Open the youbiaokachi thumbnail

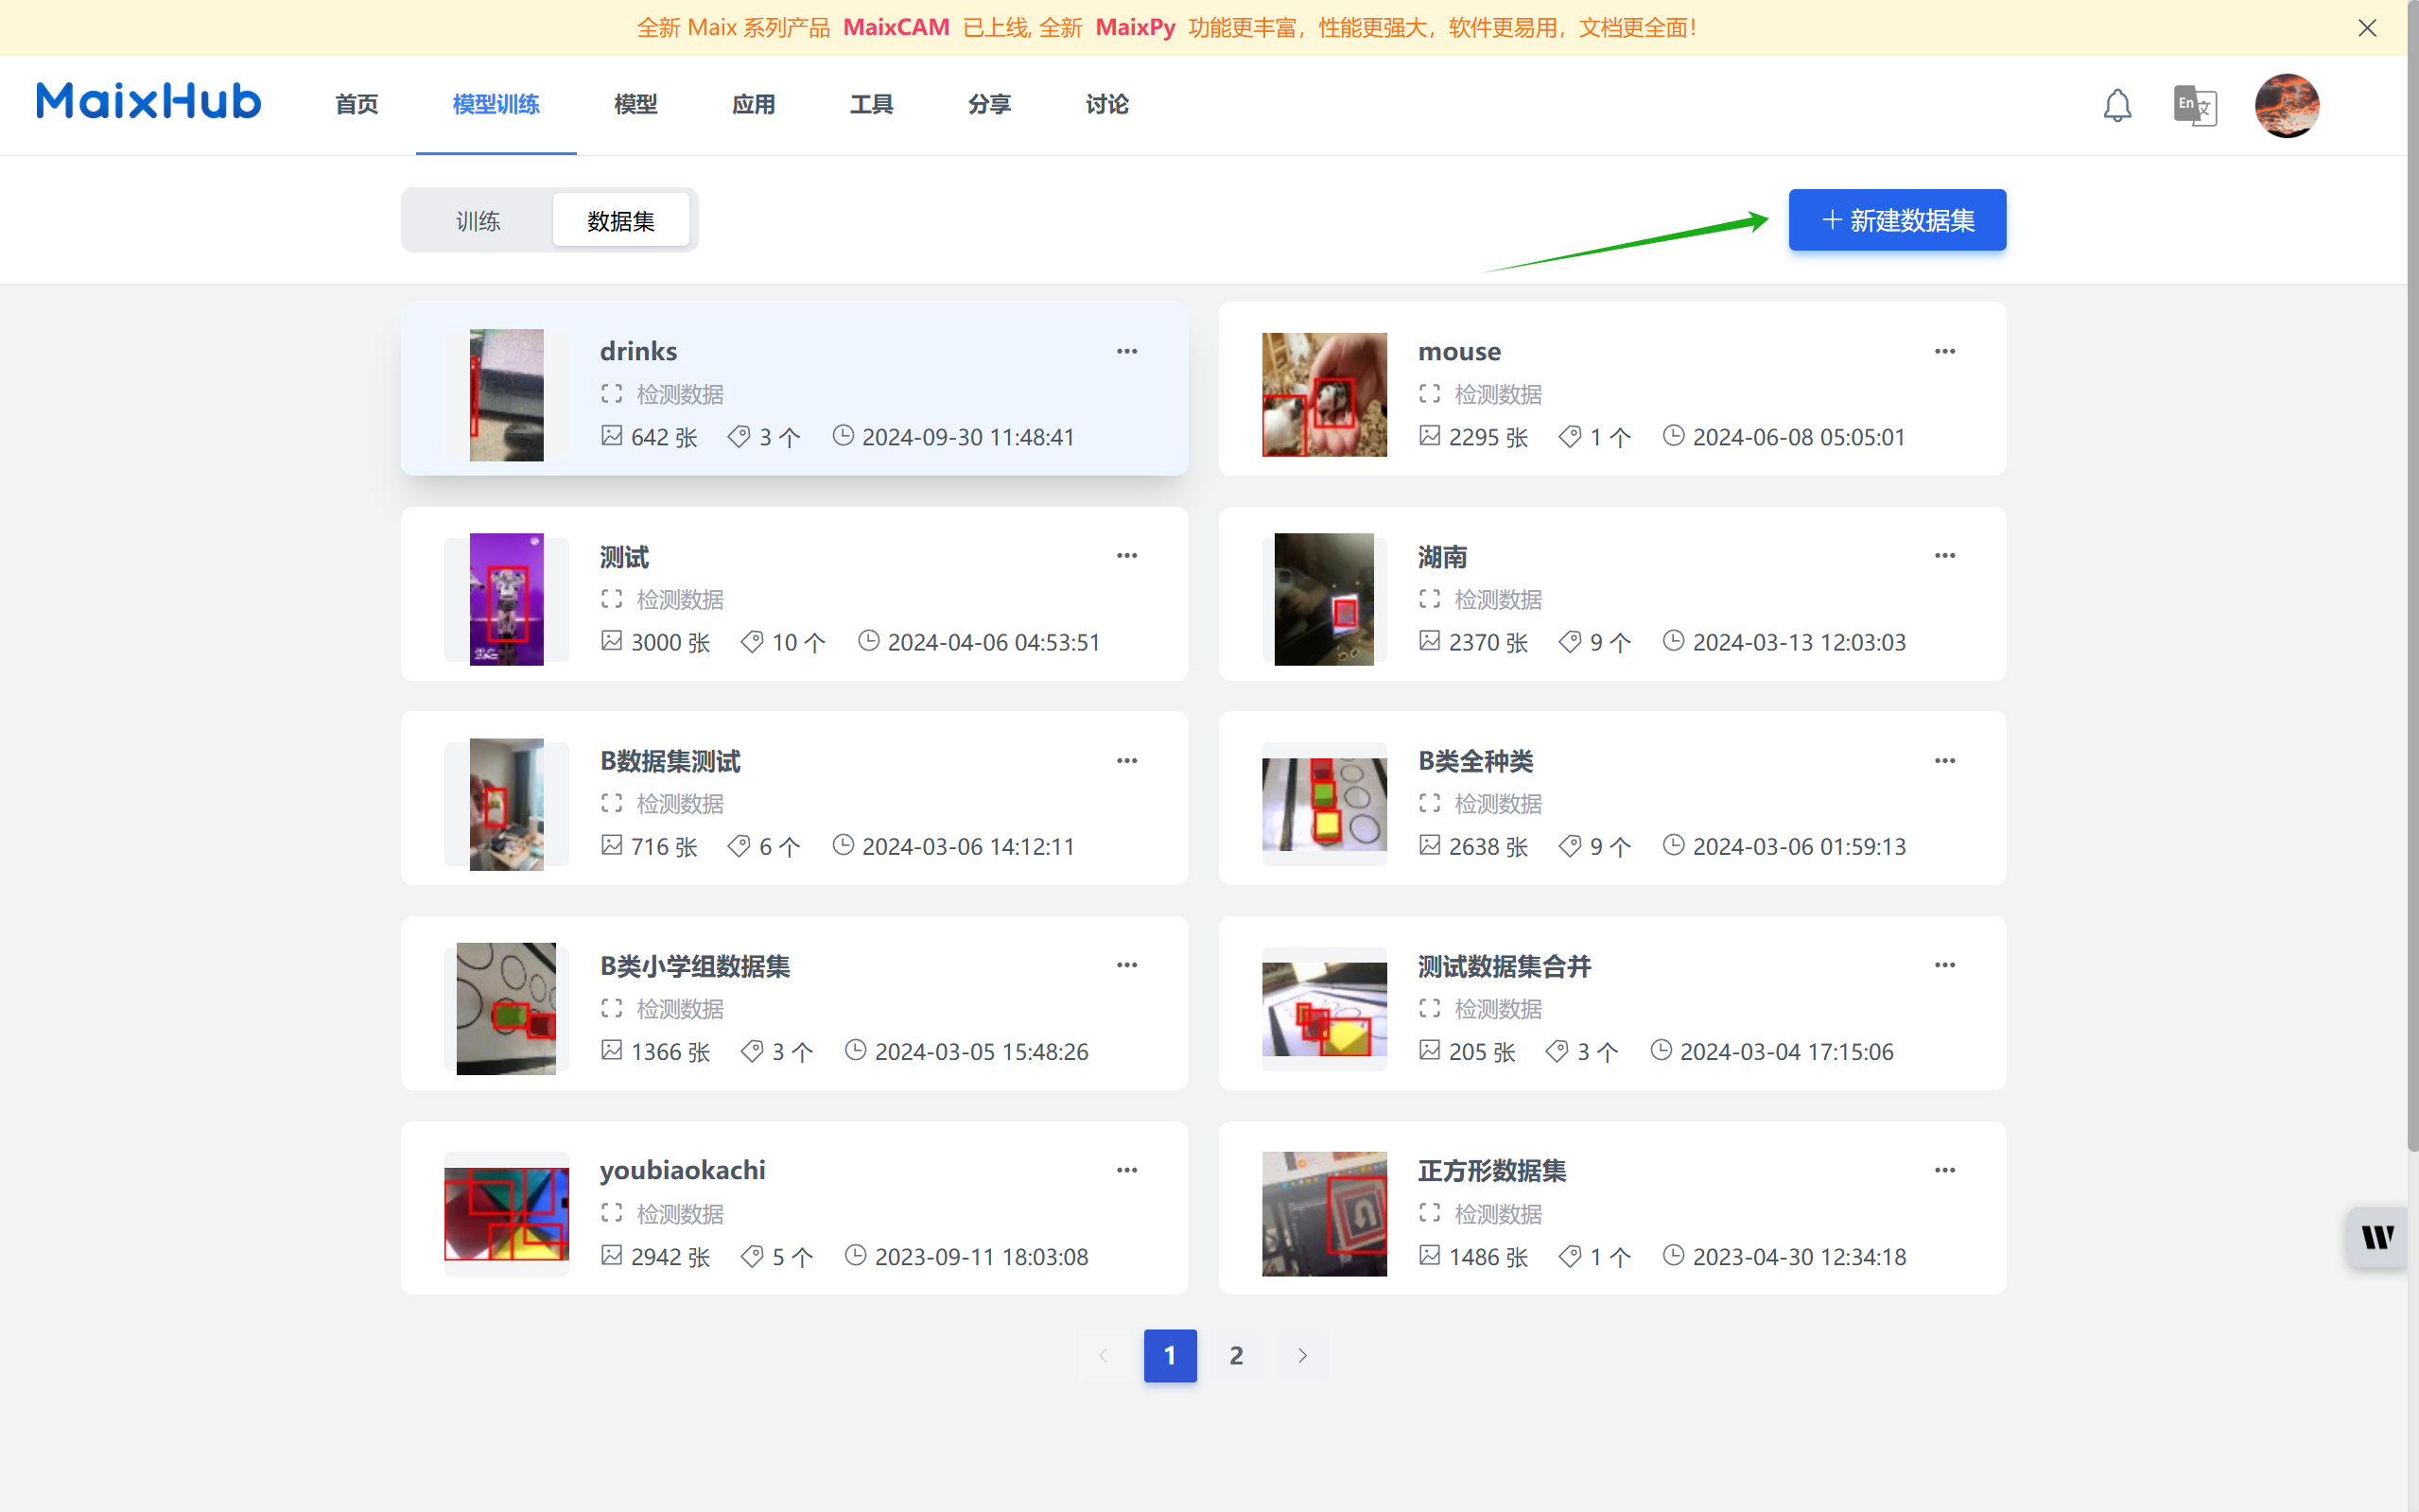pos(506,1214)
